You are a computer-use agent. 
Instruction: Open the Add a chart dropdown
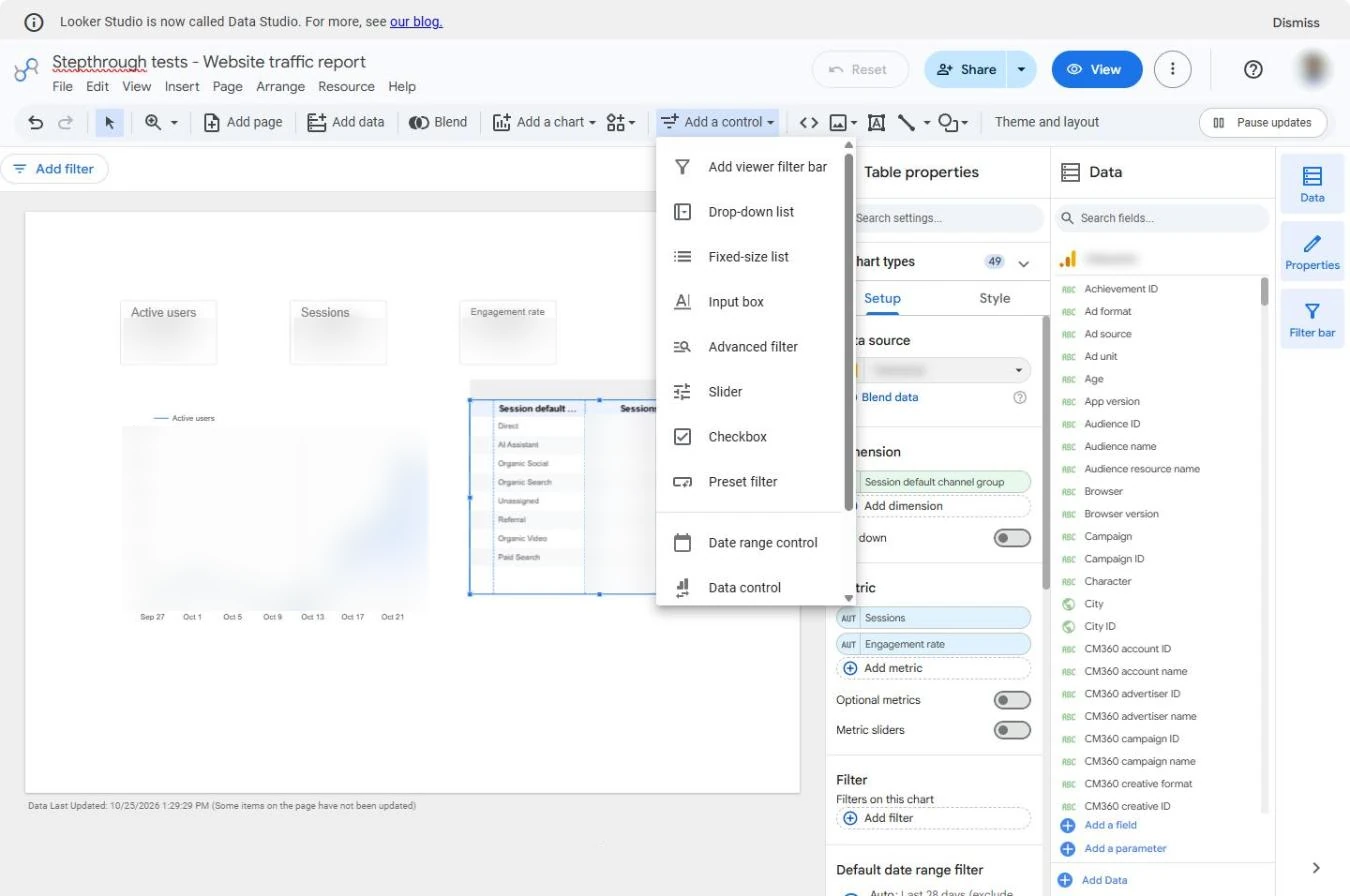(545, 122)
